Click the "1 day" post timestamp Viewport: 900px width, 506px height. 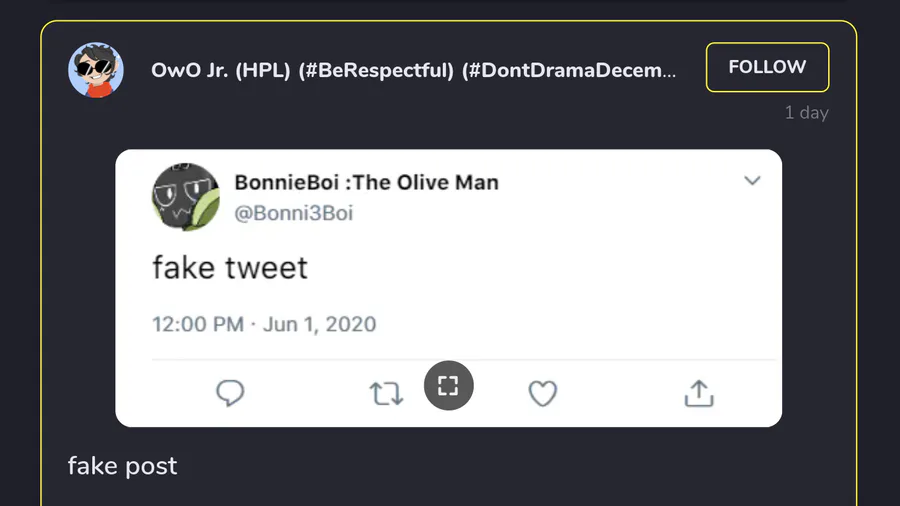806,113
